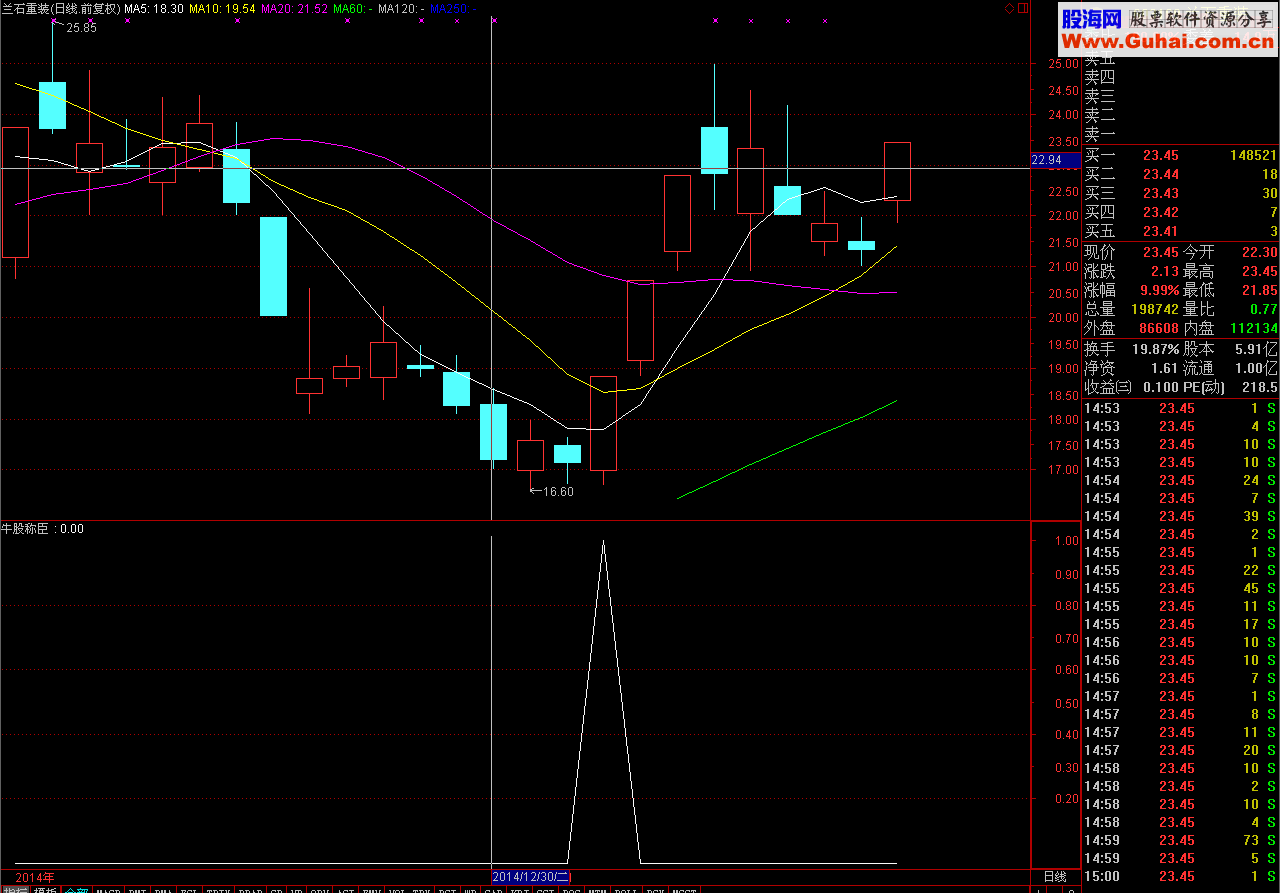Click the MA20: 21.52 legend
Image resolution: width=1280 pixels, height=893 pixels.
tap(294, 8)
